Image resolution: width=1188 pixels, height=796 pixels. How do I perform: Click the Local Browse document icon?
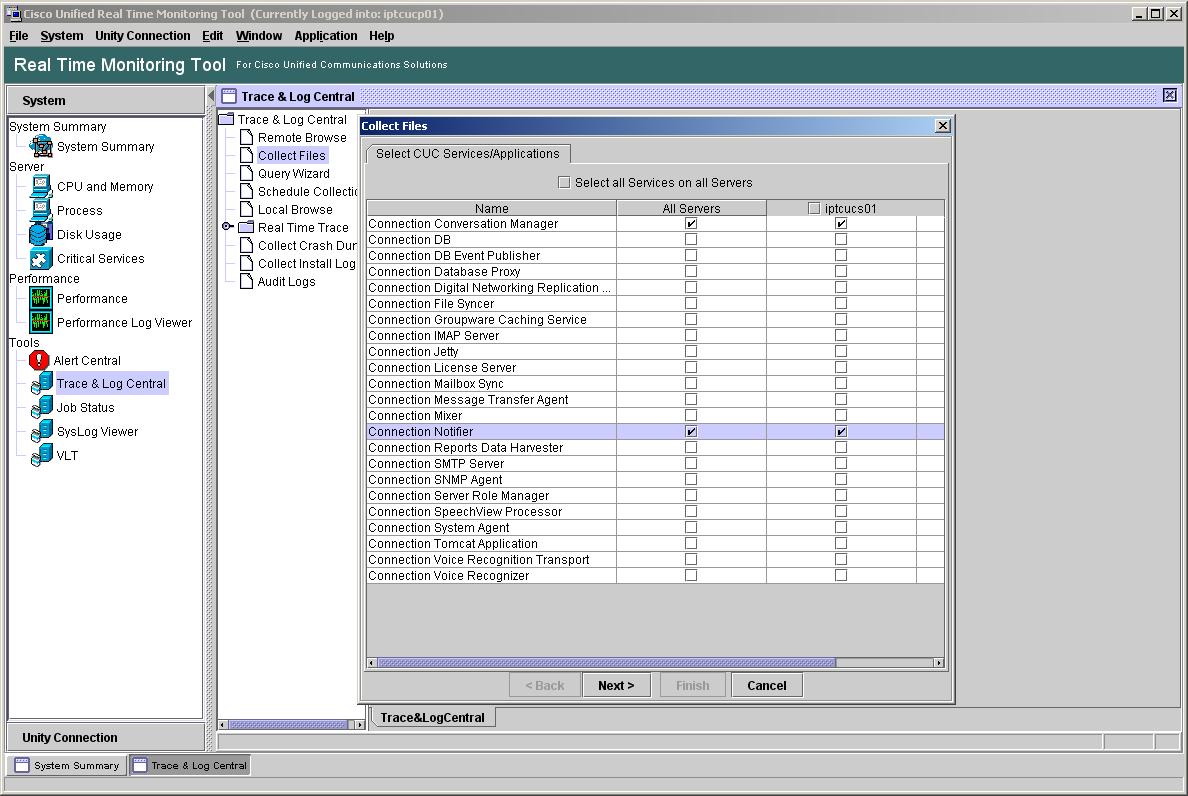coord(246,209)
